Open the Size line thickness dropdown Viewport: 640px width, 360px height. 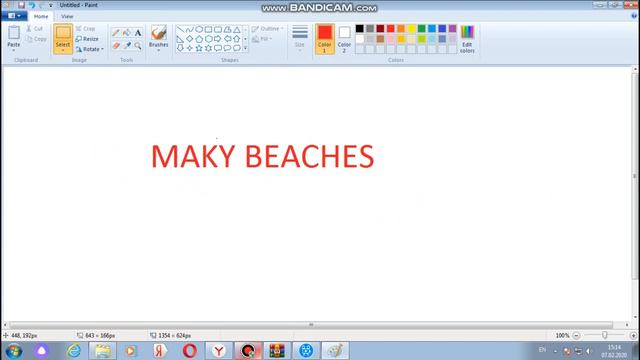(300, 39)
